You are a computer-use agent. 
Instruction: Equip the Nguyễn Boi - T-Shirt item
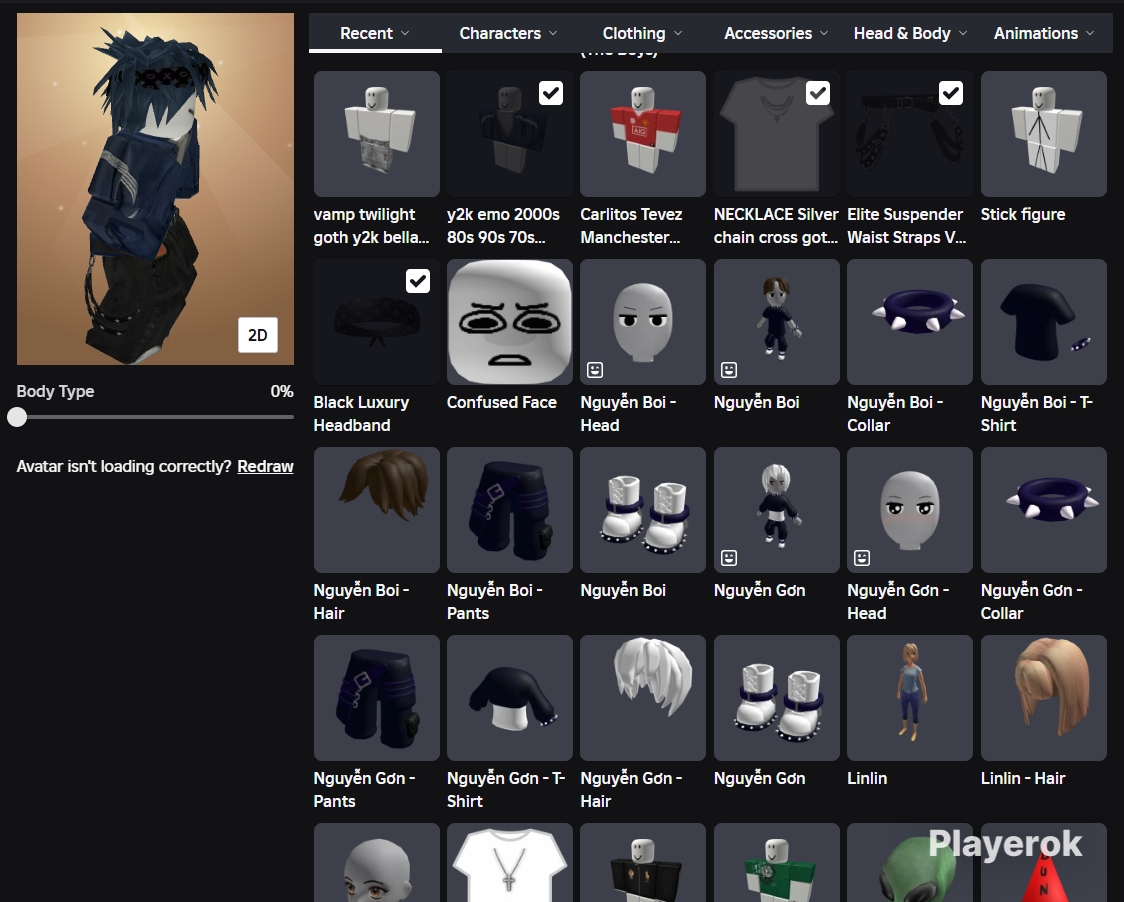click(1044, 322)
